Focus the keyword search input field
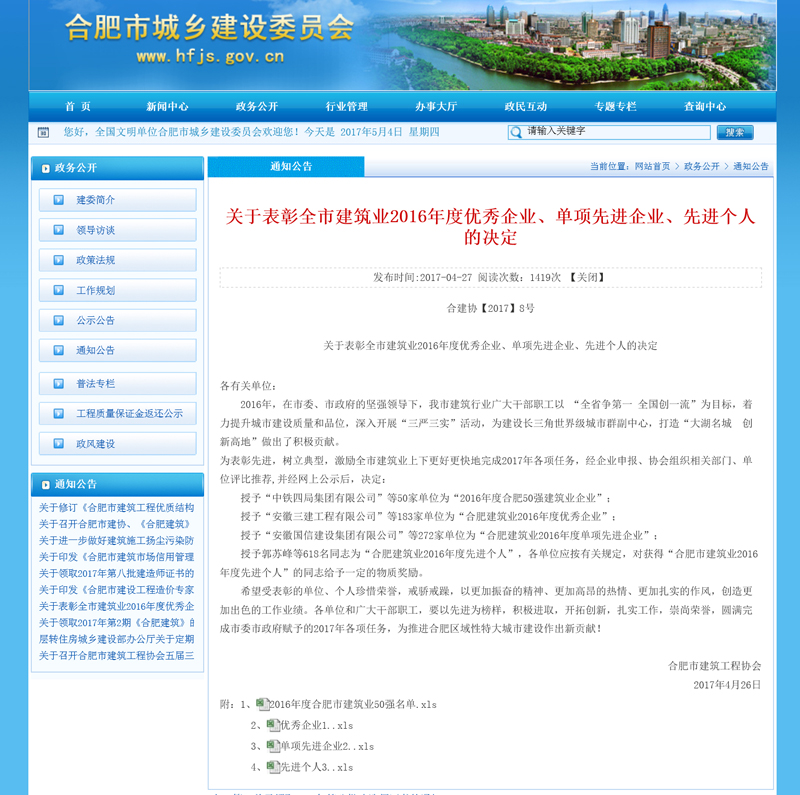This screenshot has width=800, height=795. [615, 132]
